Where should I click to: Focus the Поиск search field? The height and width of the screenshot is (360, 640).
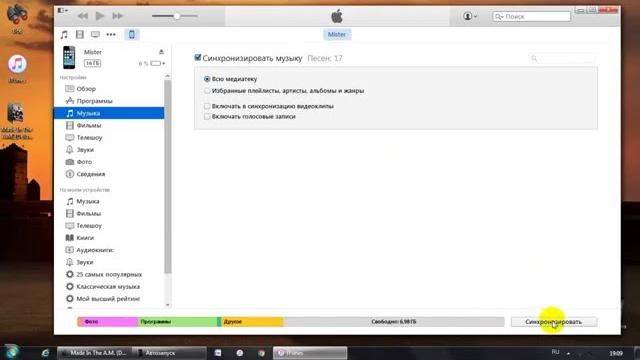(531, 16)
